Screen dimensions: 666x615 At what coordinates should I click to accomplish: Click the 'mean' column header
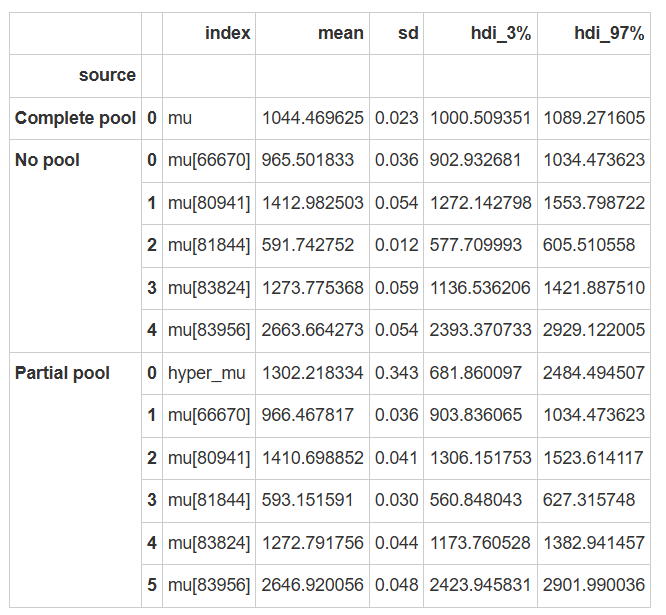coord(340,33)
